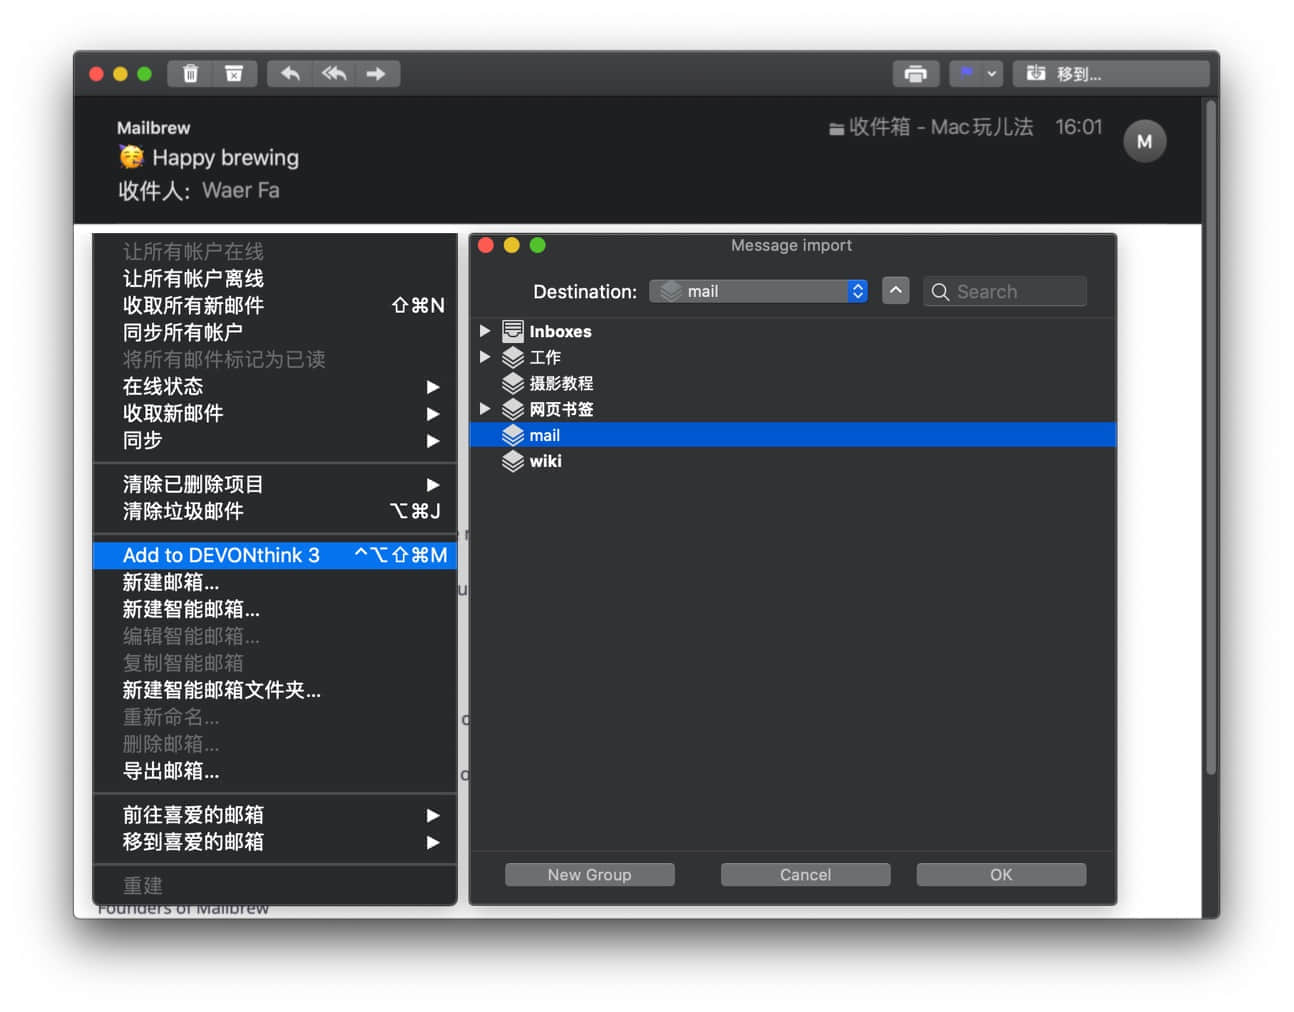Click the Happy brewing emoji icon
Viewport: 1294px width, 1012px height.
(x=131, y=158)
